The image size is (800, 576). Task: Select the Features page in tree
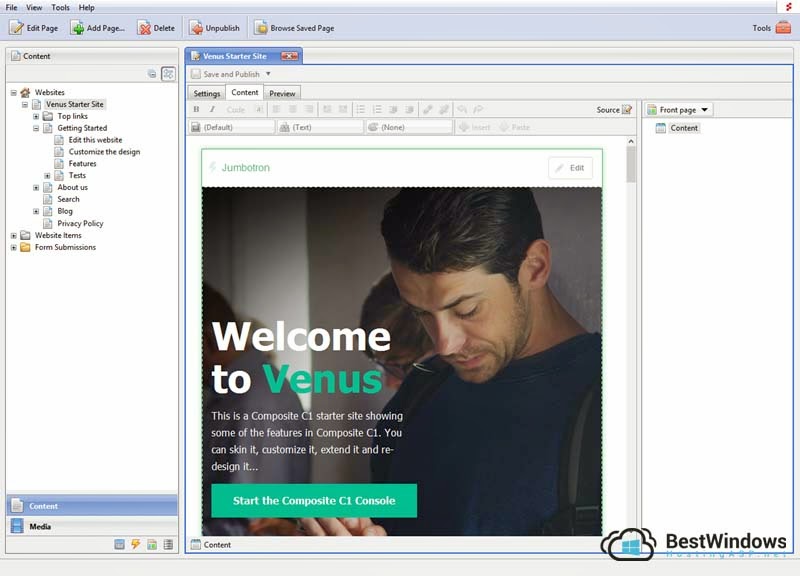(x=83, y=164)
